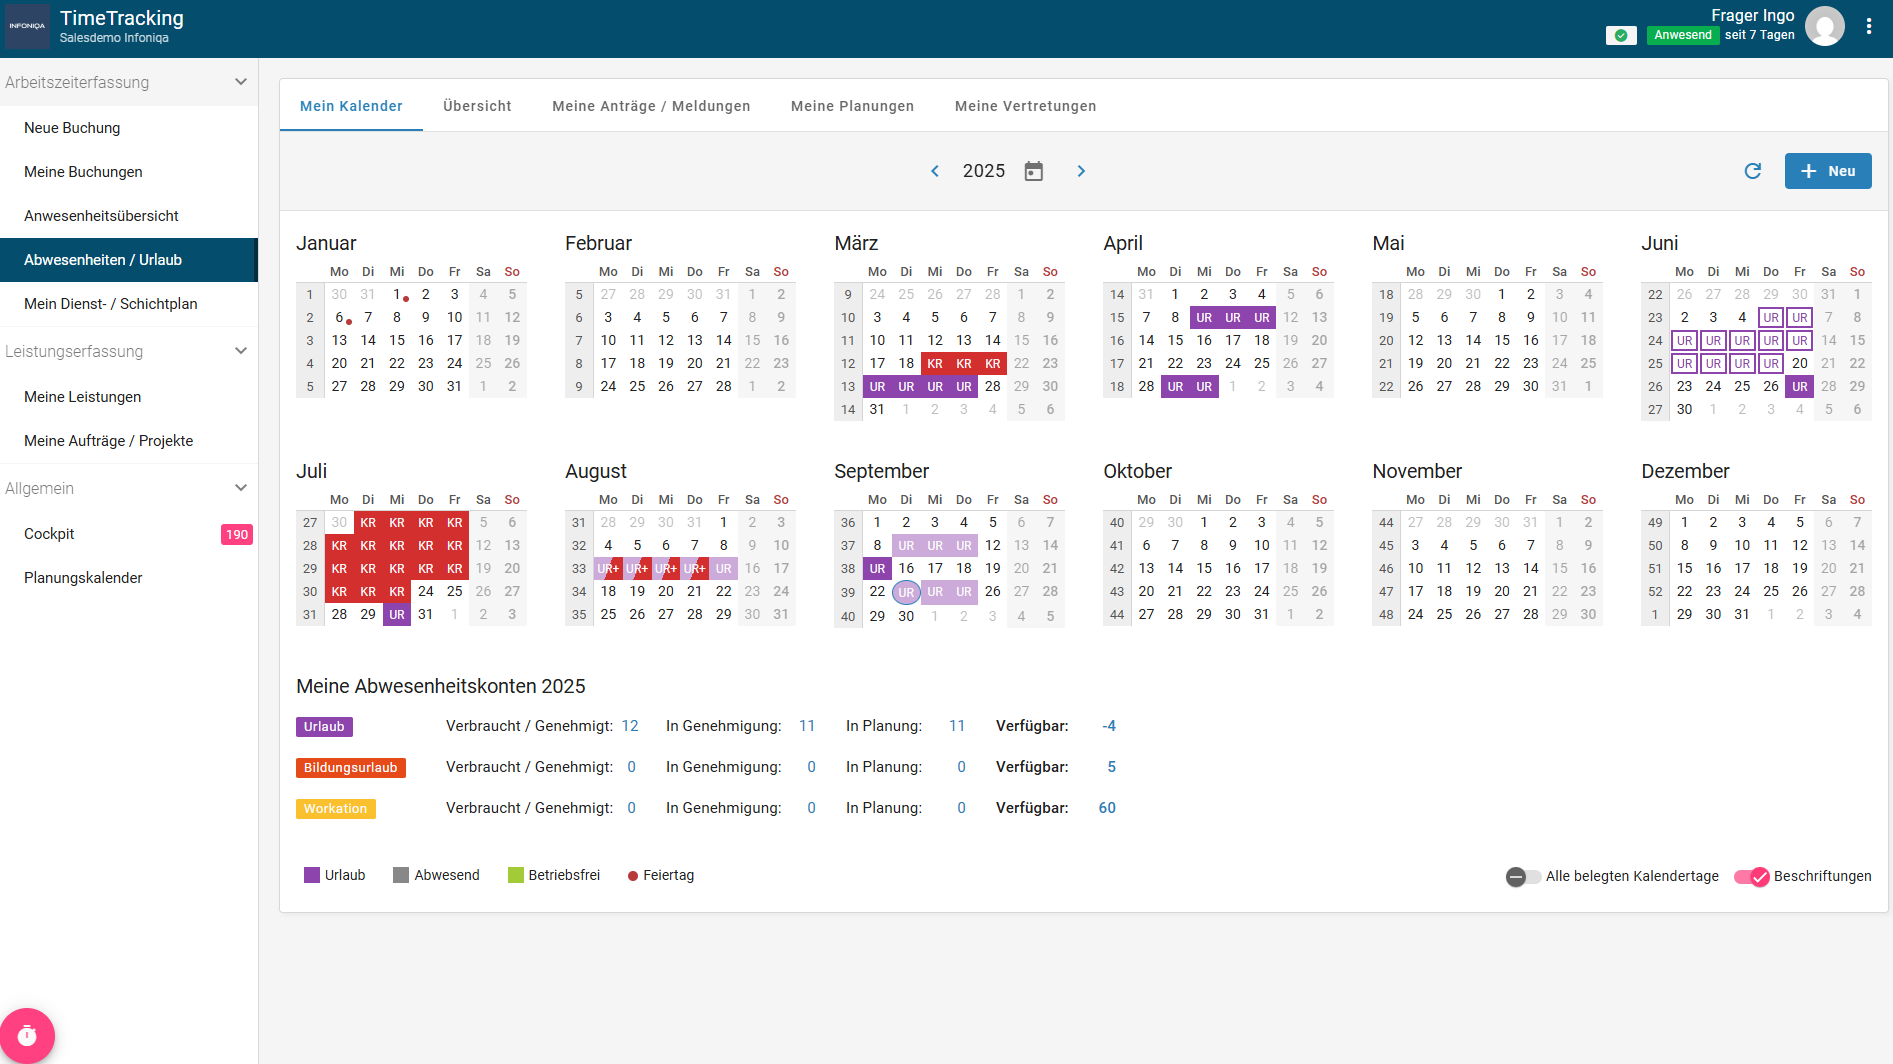Image resolution: width=1893 pixels, height=1064 pixels.
Task: Click the Anwesend status badge
Action: click(x=1683, y=35)
